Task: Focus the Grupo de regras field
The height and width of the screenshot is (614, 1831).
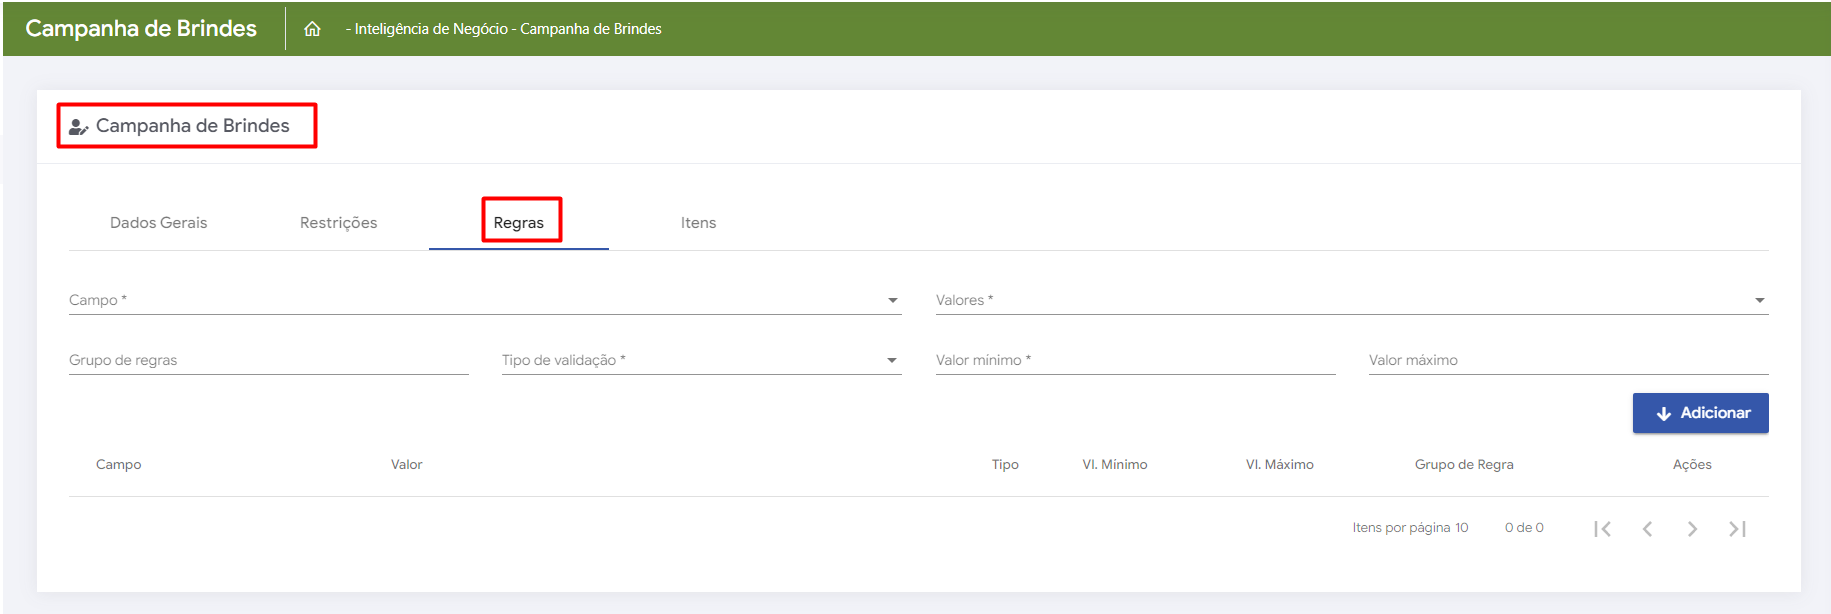Action: tap(268, 360)
